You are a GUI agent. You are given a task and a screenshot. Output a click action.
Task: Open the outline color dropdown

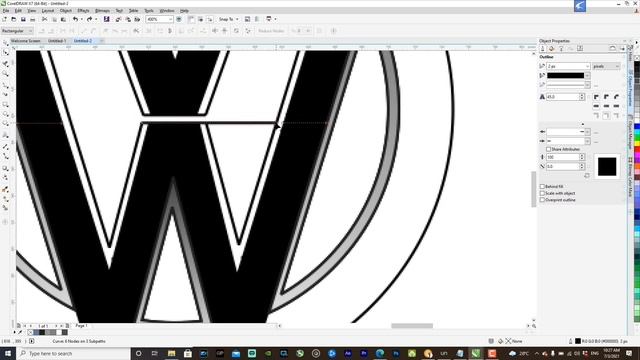pos(587,76)
